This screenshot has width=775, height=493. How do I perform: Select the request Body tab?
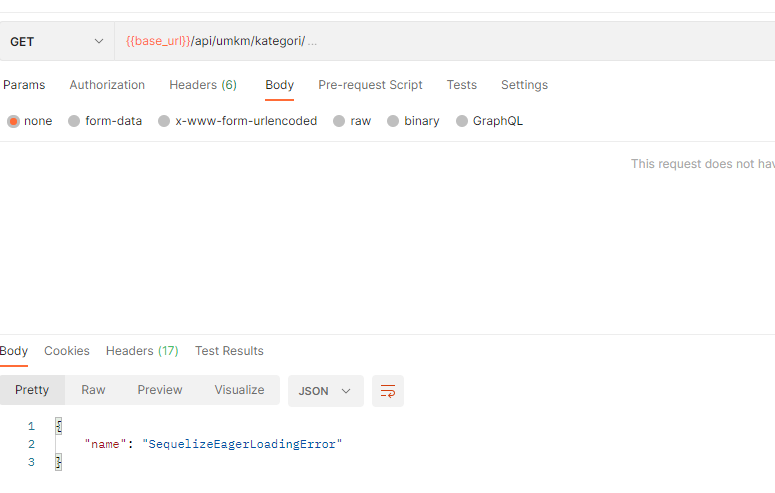(x=279, y=85)
